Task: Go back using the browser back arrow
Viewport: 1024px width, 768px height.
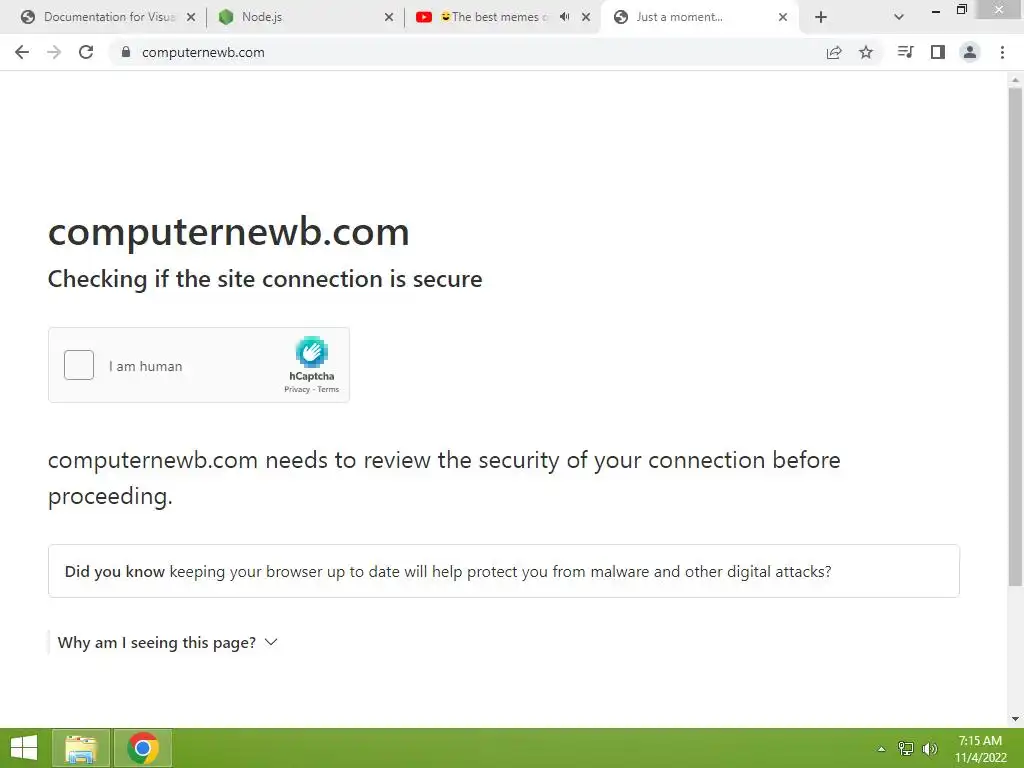Action: click(22, 52)
